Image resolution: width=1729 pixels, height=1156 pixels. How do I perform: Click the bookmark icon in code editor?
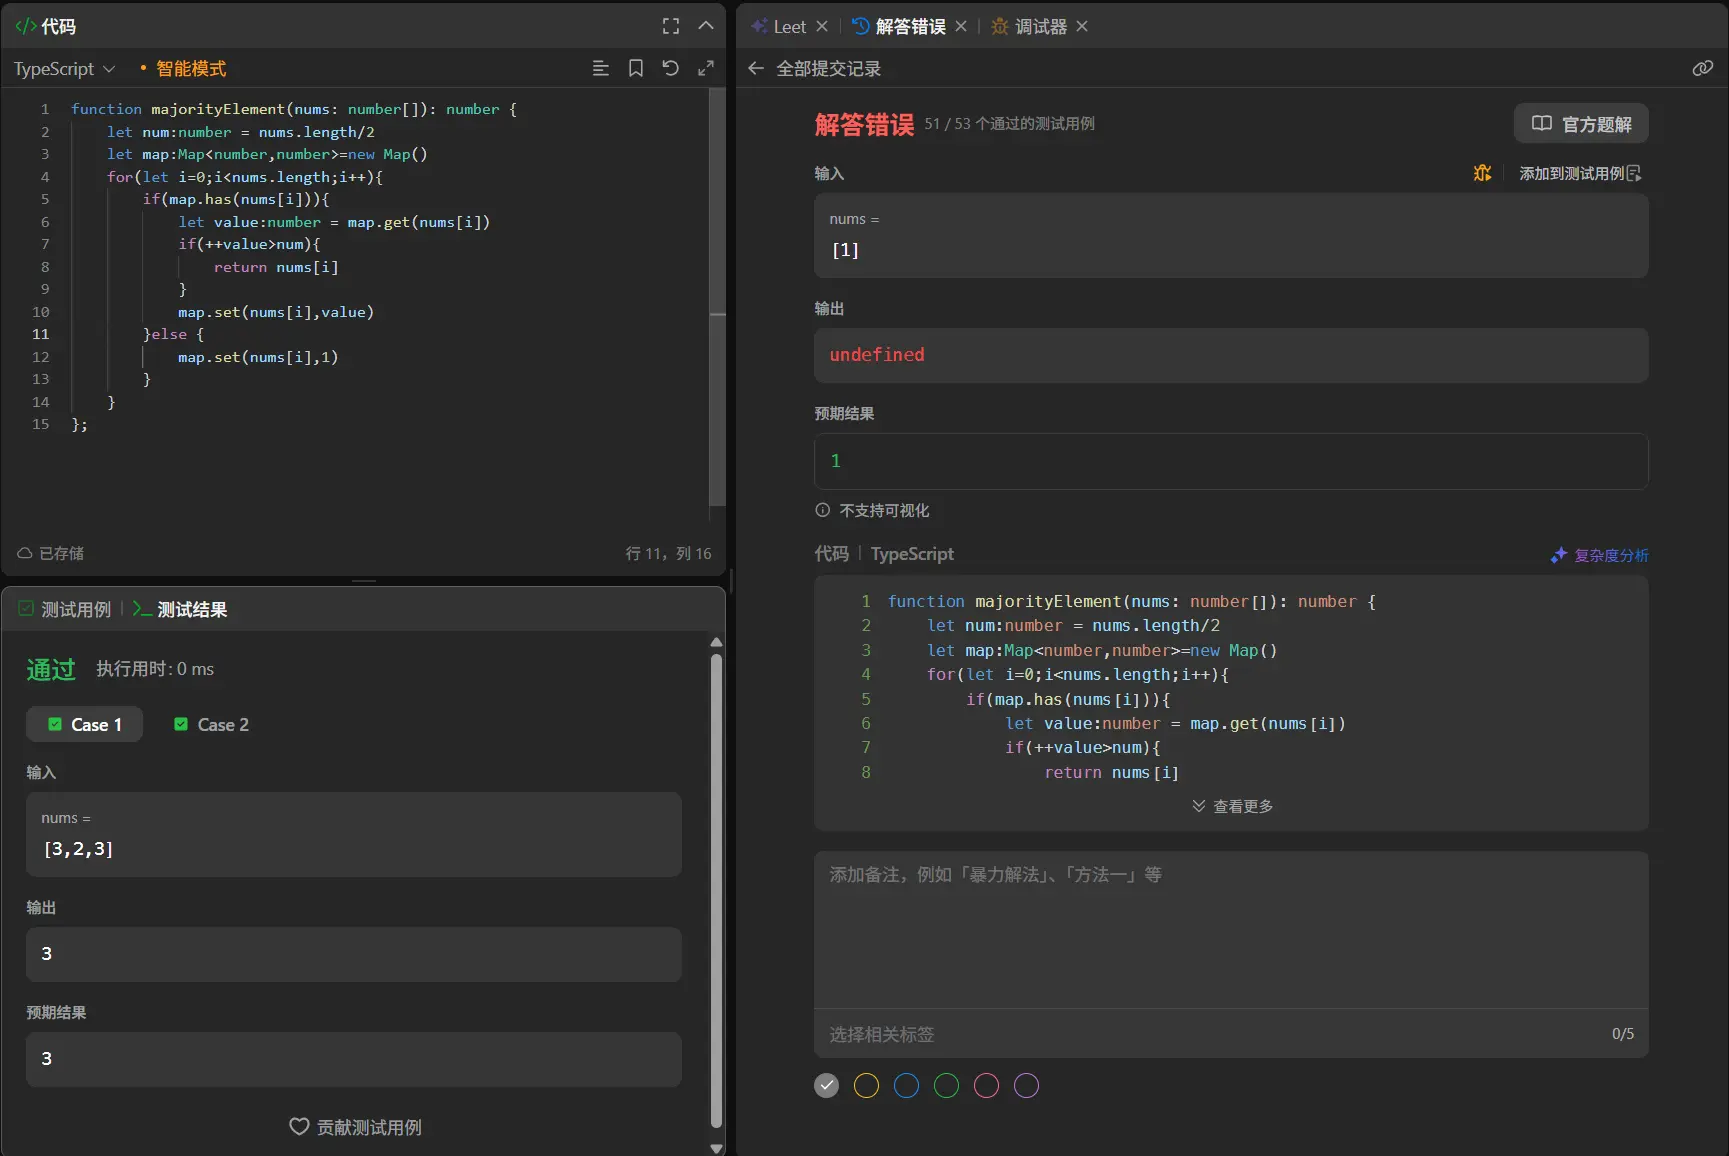tap(635, 68)
